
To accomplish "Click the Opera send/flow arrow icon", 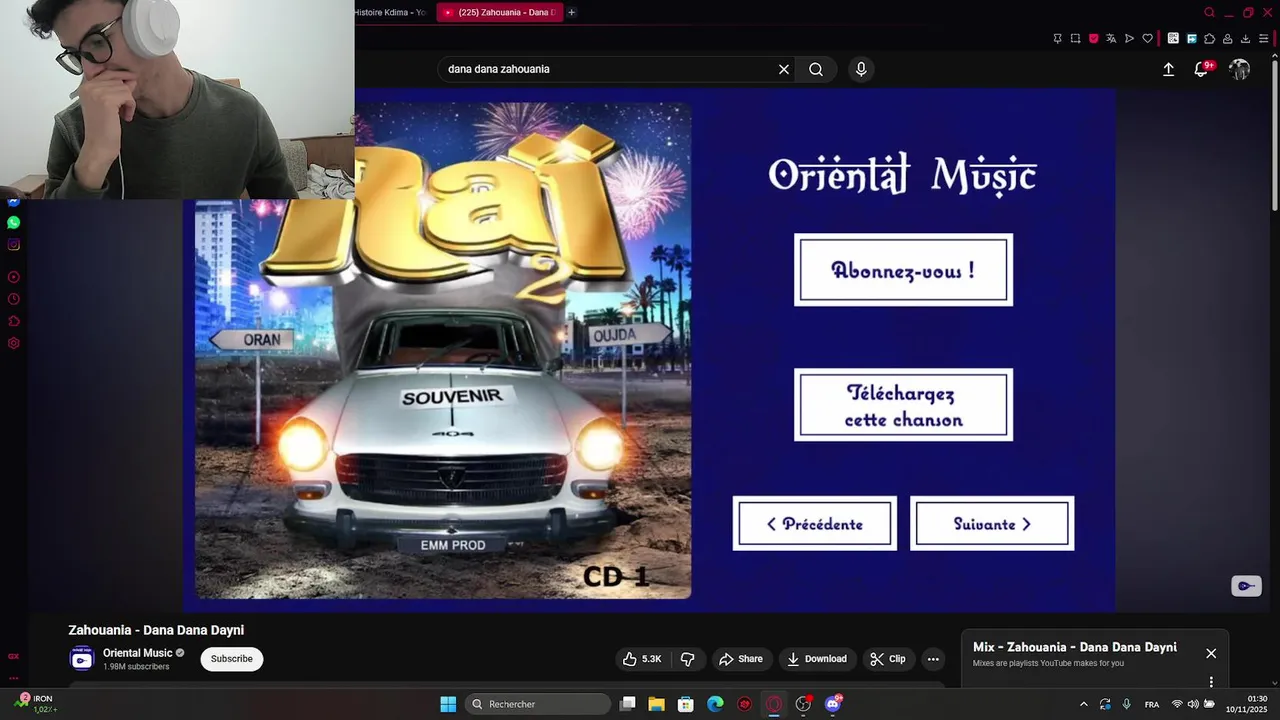I will click(1129, 38).
